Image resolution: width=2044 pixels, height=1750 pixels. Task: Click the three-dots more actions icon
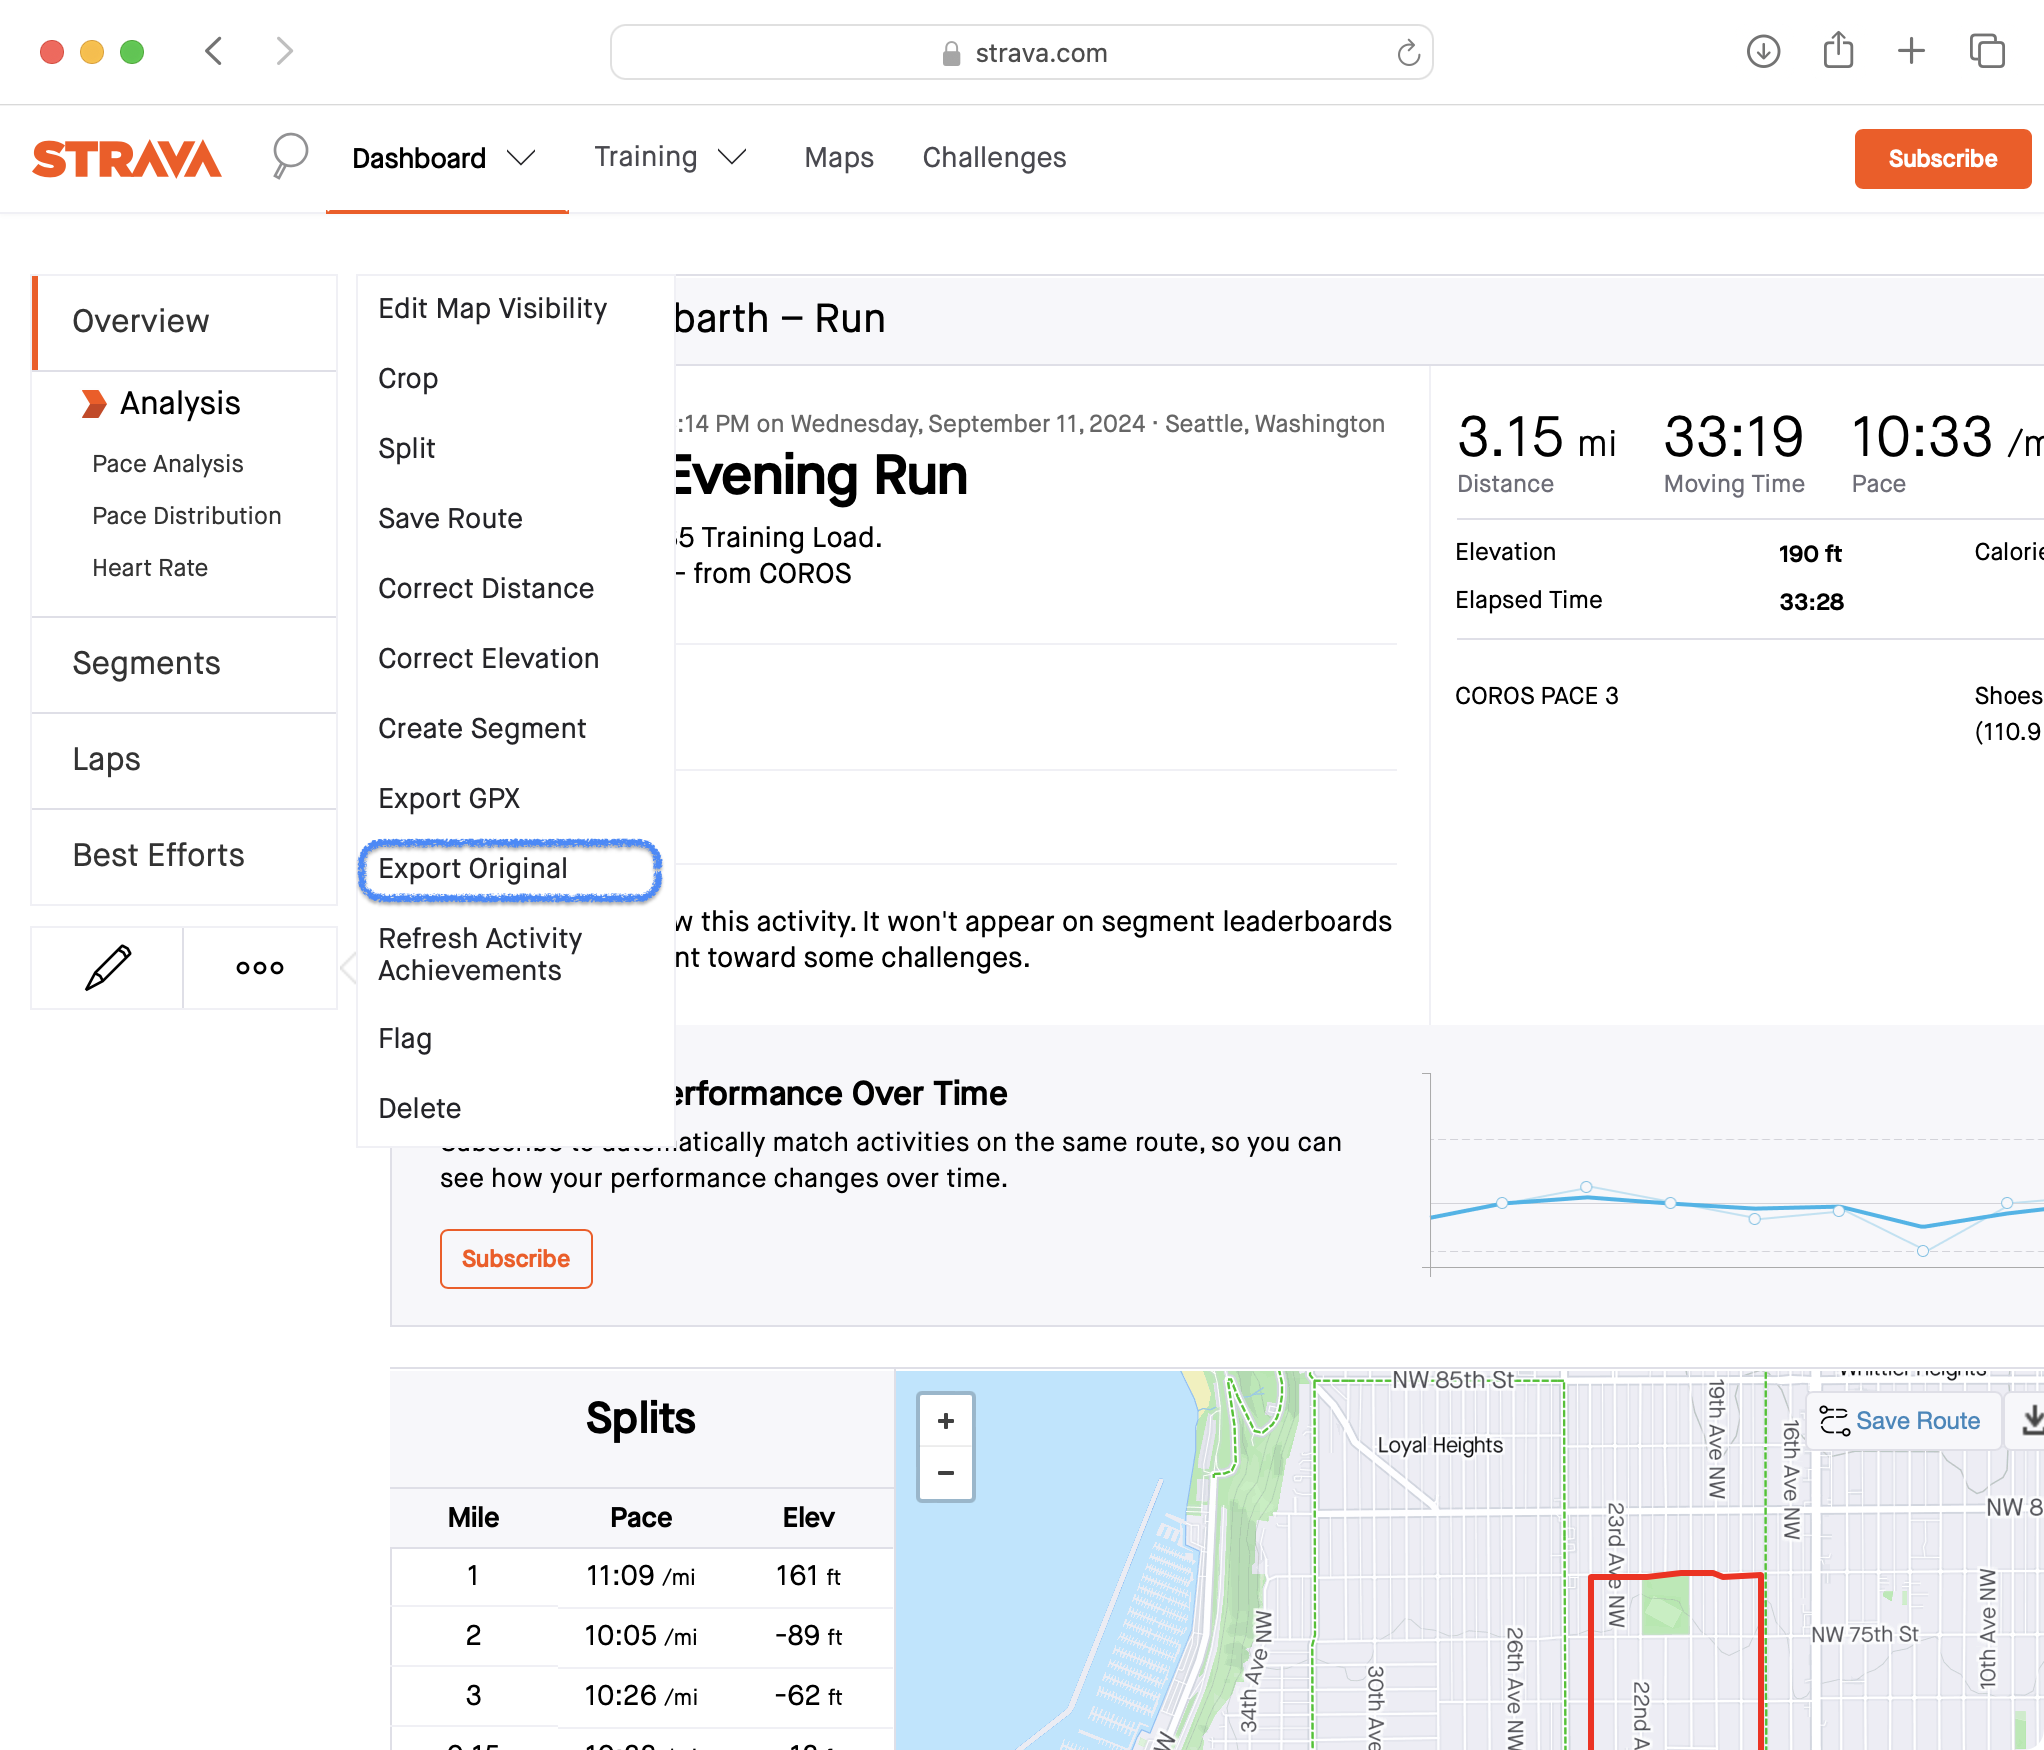coord(260,967)
